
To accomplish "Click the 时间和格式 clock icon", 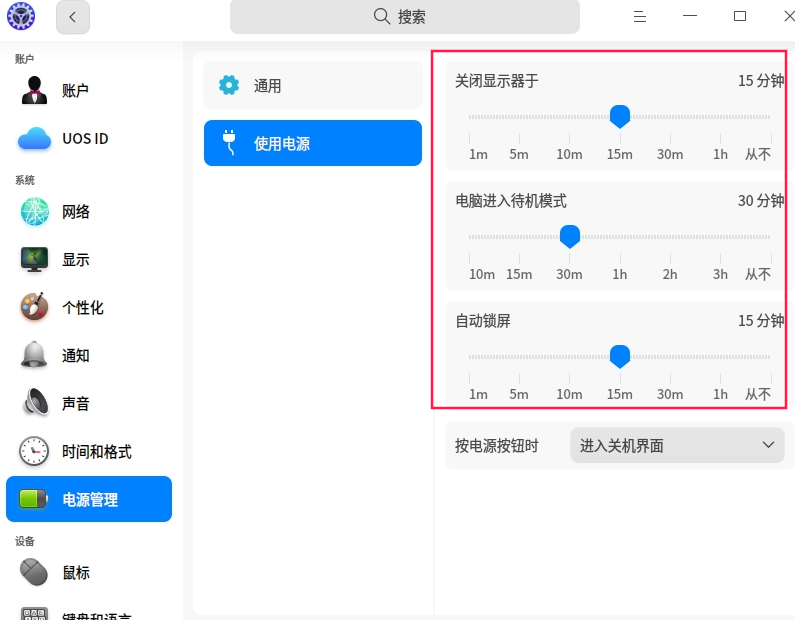I will point(34,451).
